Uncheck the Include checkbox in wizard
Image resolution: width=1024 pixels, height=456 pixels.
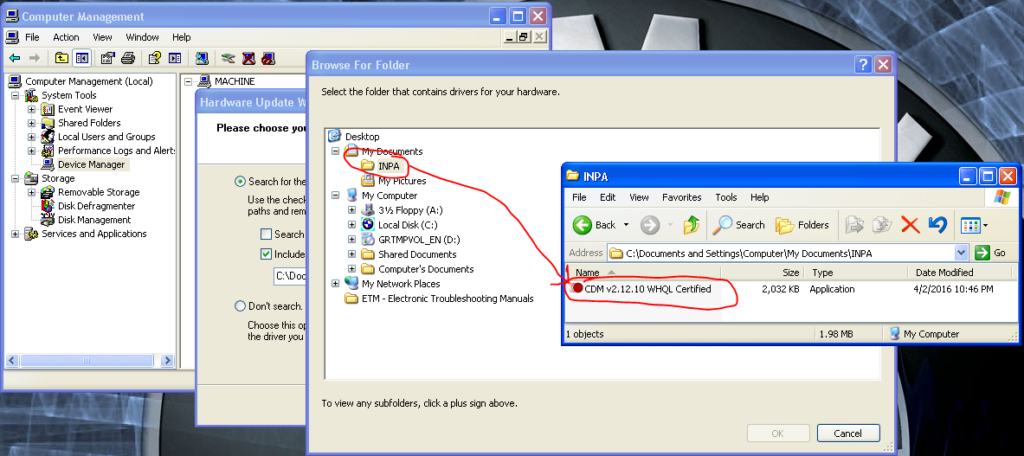pos(266,254)
